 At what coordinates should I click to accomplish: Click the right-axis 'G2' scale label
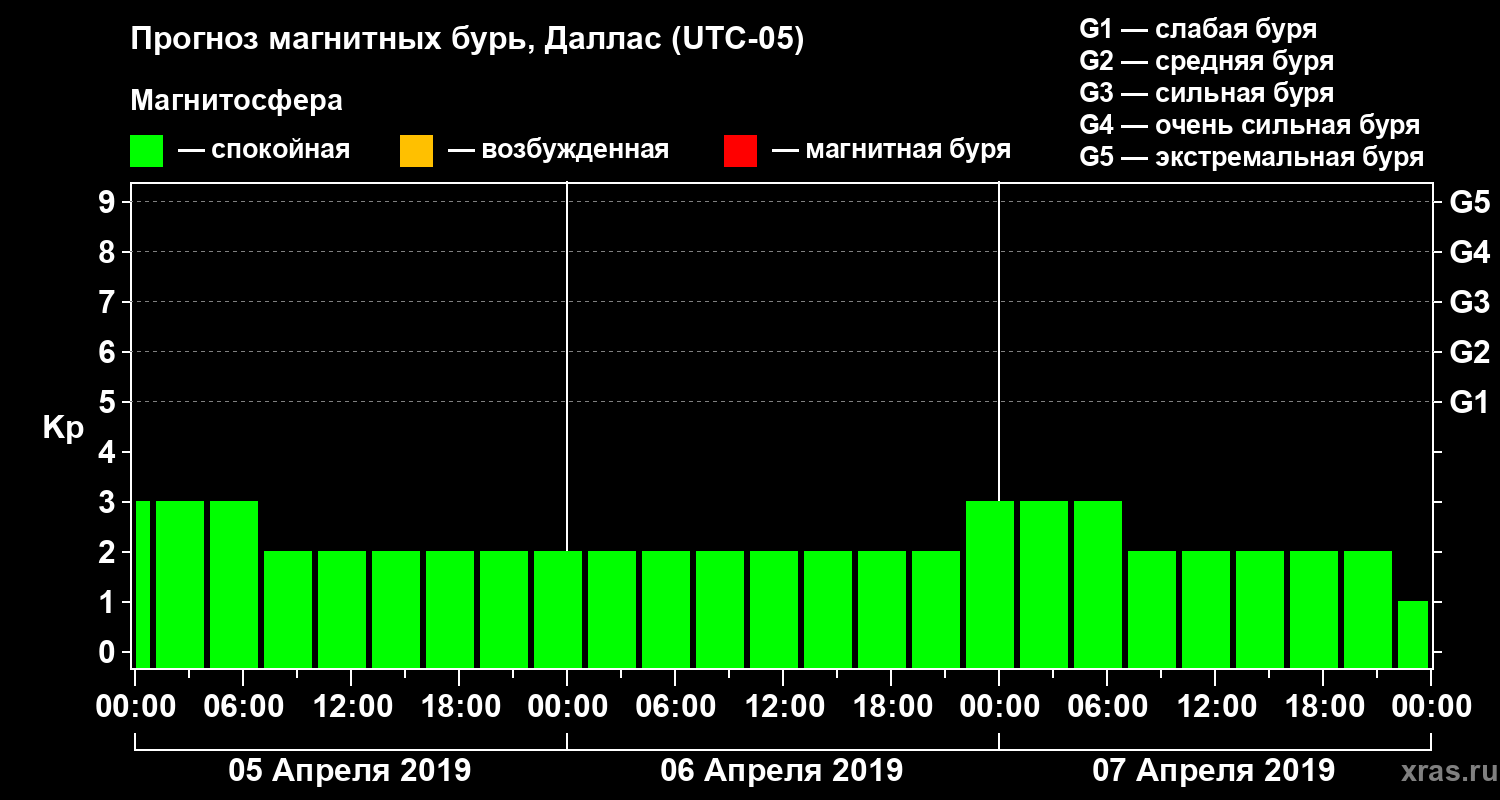click(x=1470, y=352)
